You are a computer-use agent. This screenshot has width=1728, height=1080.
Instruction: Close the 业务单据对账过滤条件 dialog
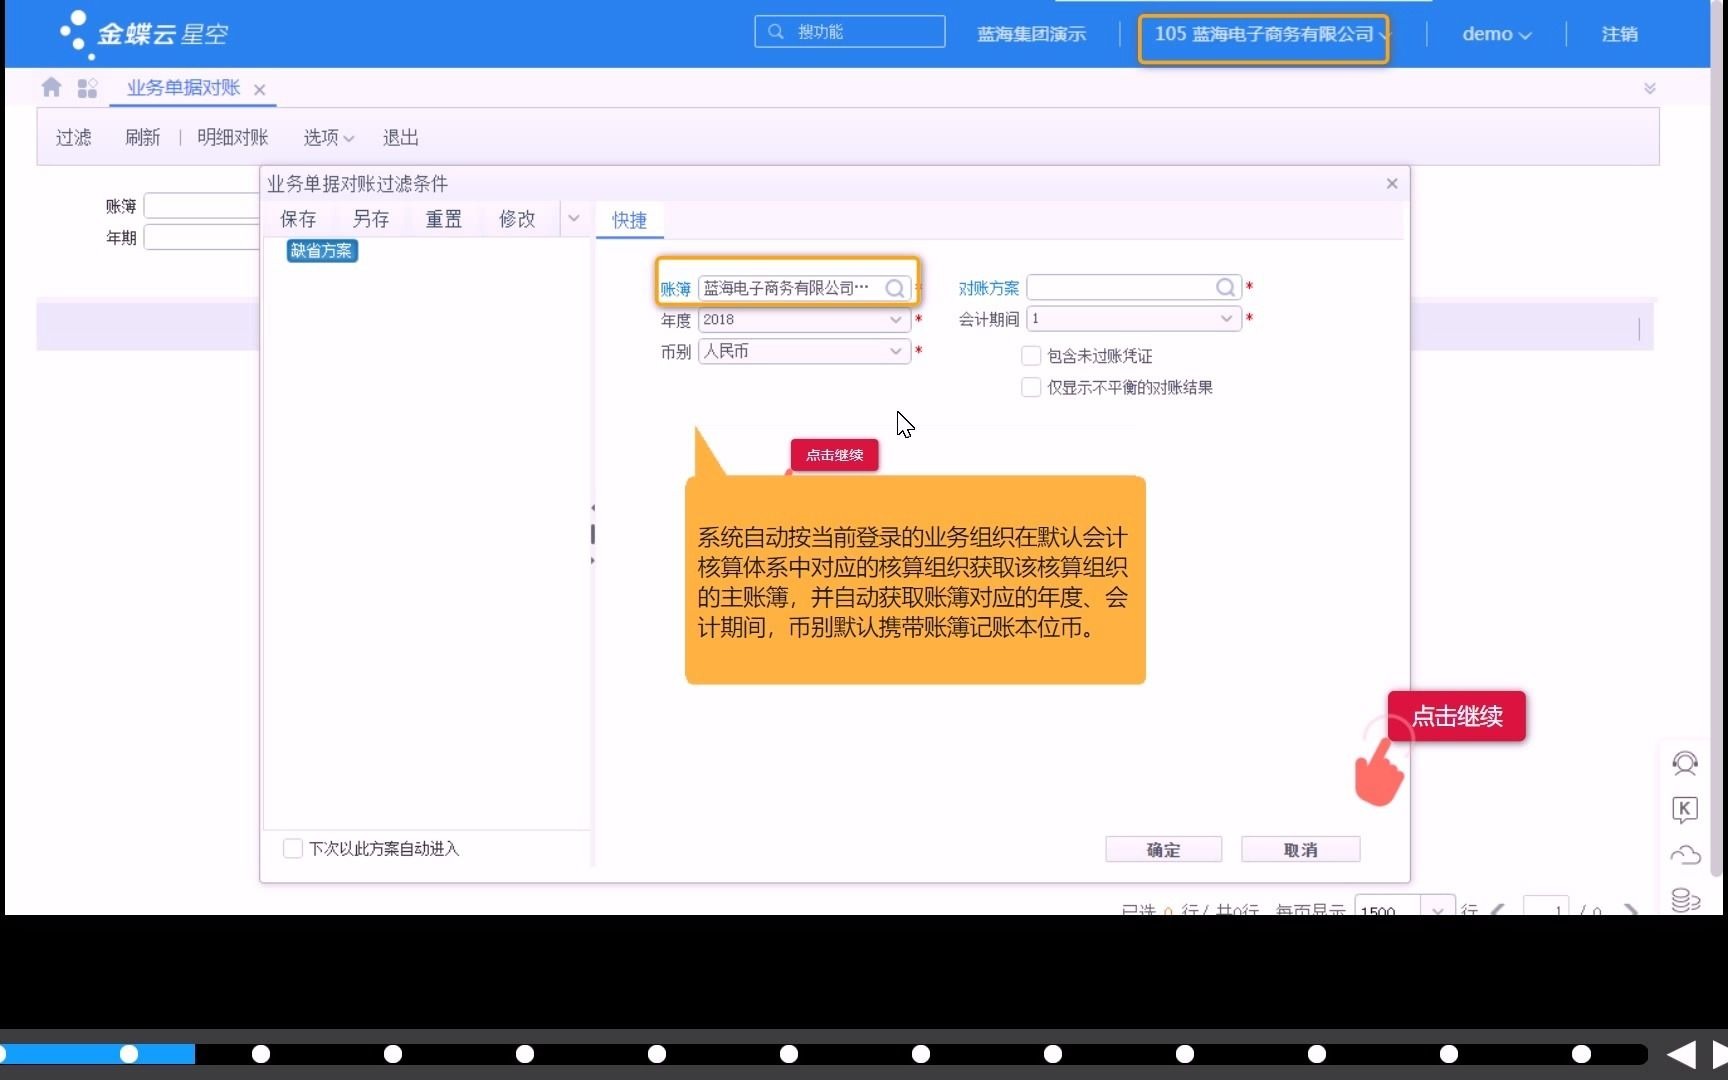pyautogui.click(x=1392, y=184)
